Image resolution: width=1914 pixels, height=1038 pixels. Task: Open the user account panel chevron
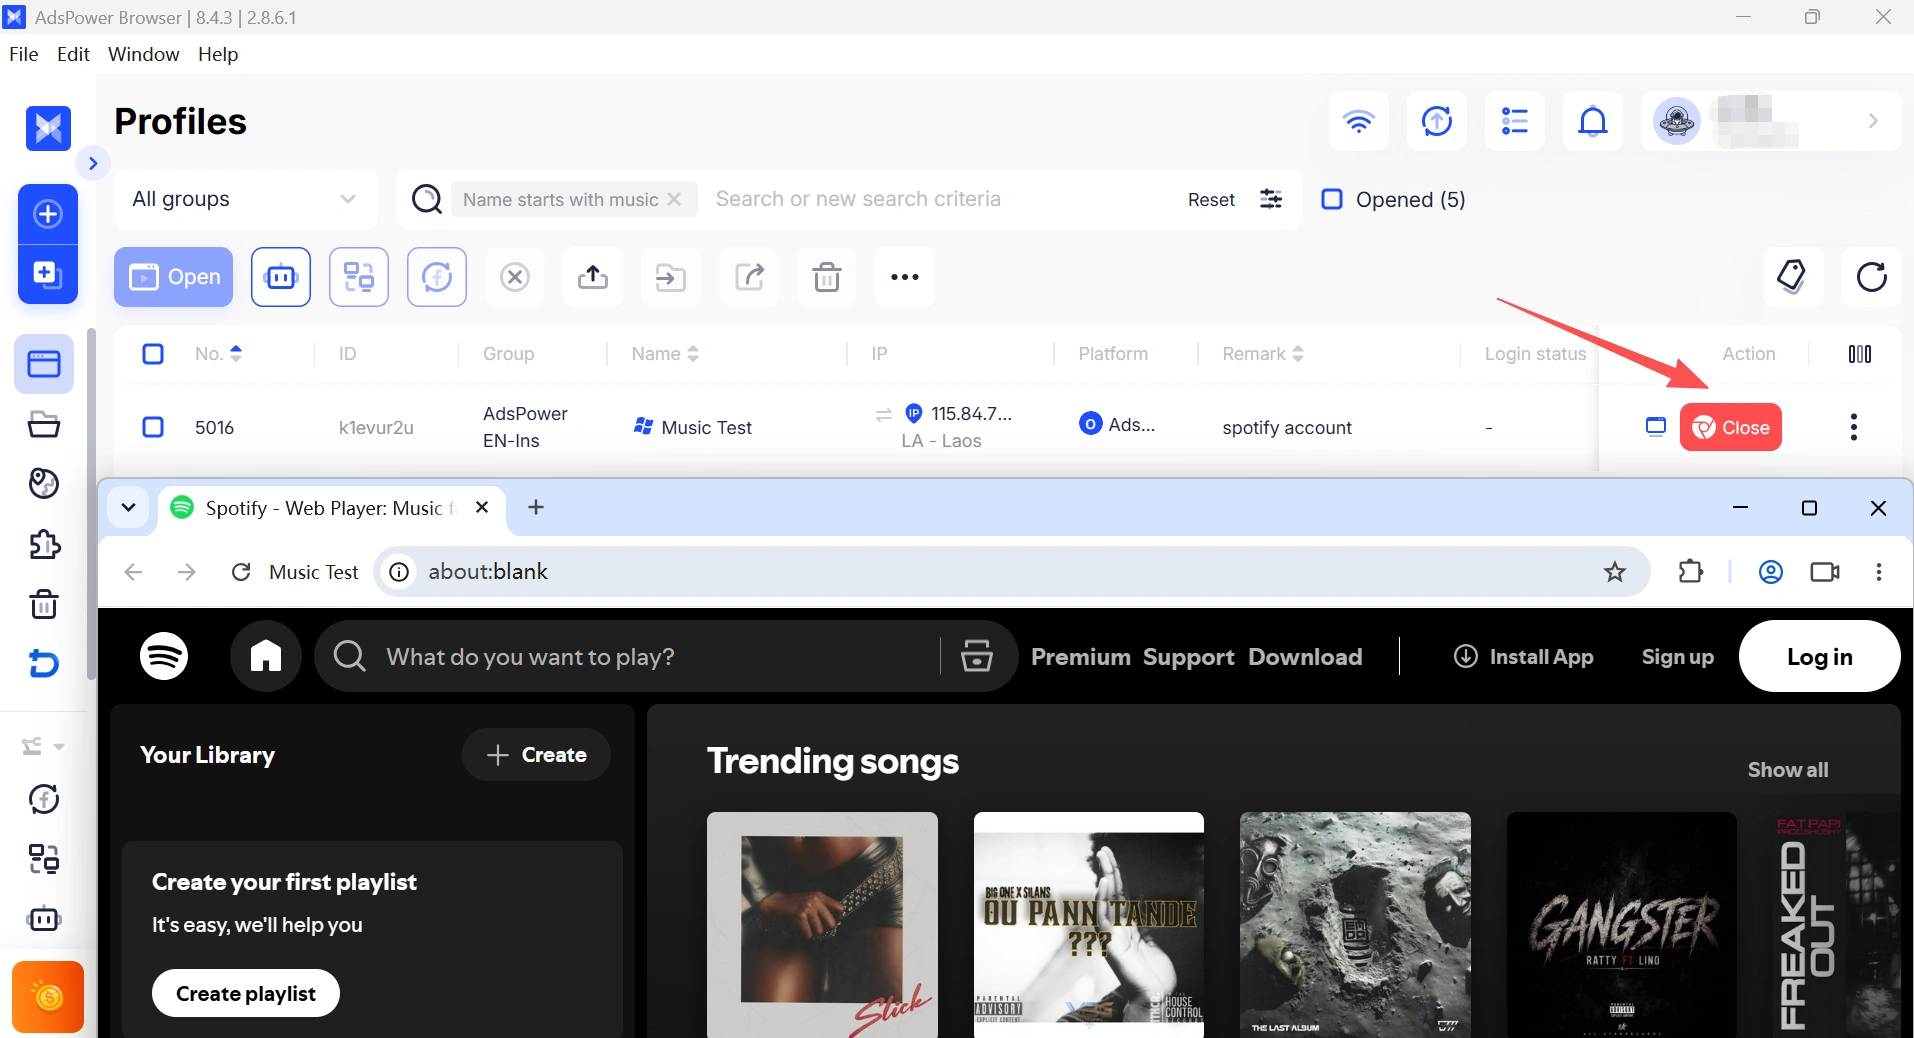[1873, 121]
